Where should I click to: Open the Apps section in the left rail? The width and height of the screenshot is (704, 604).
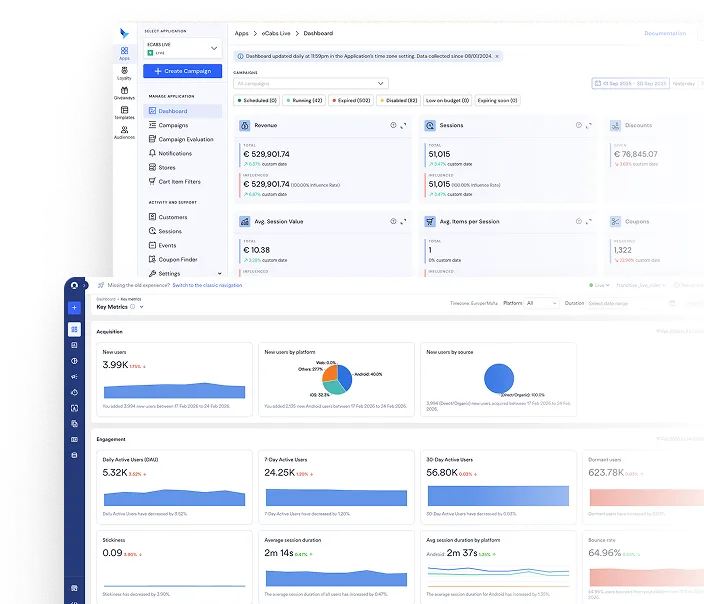coord(124,53)
